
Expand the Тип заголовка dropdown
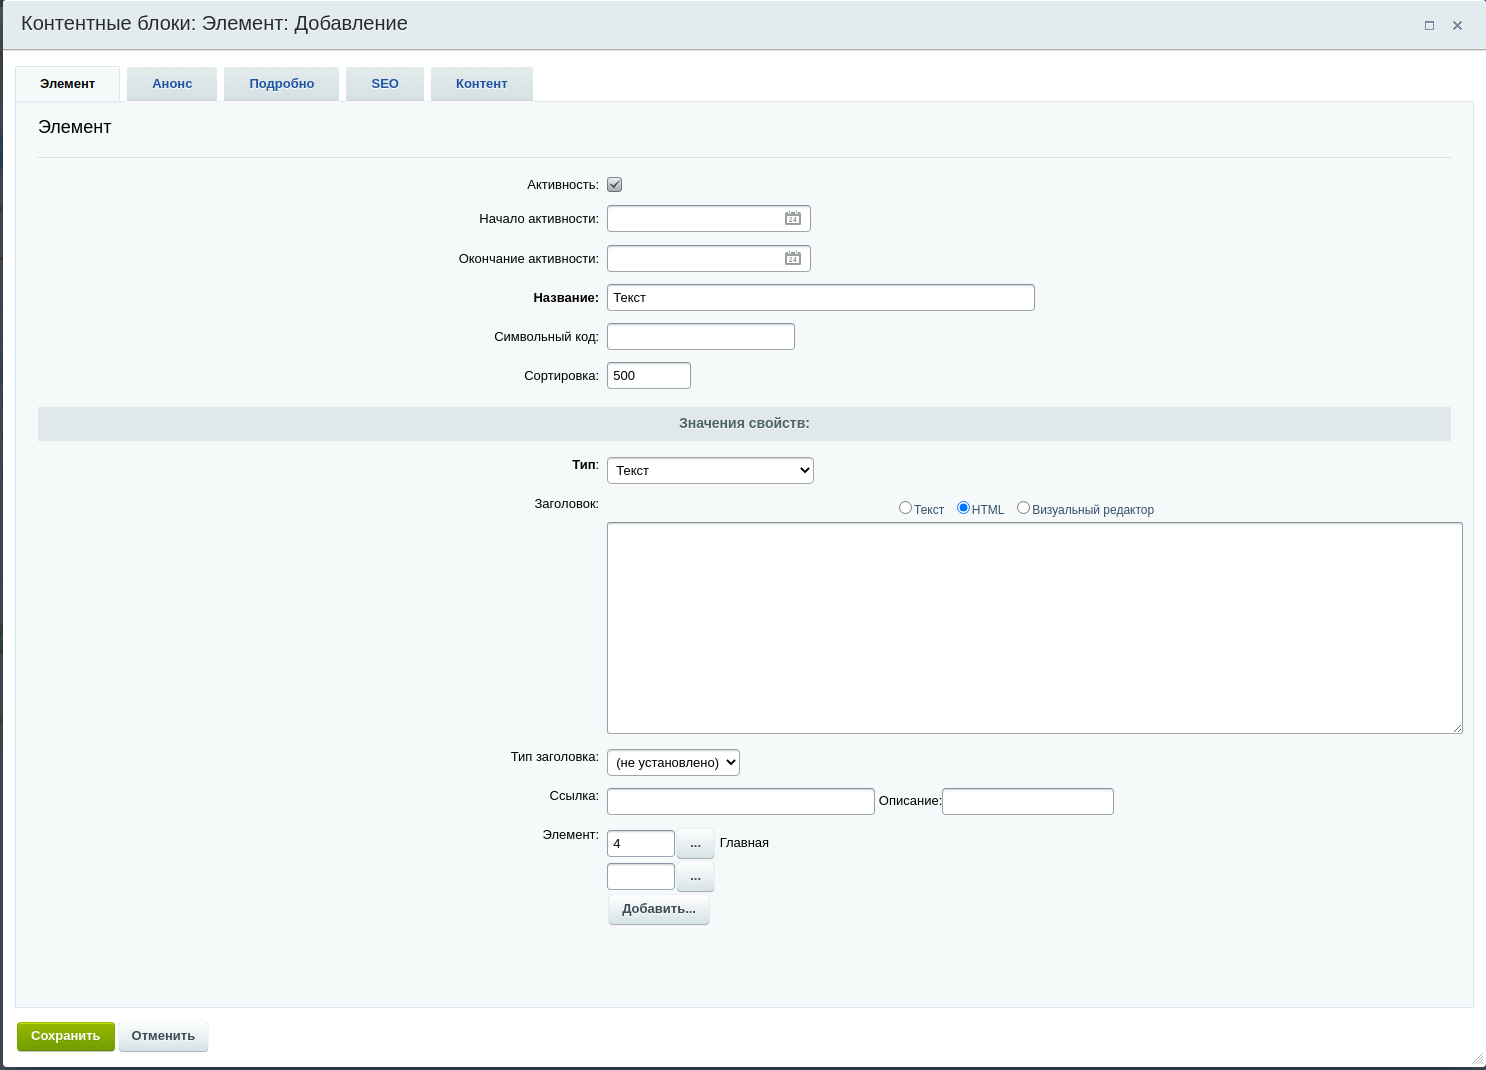[x=673, y=762]
